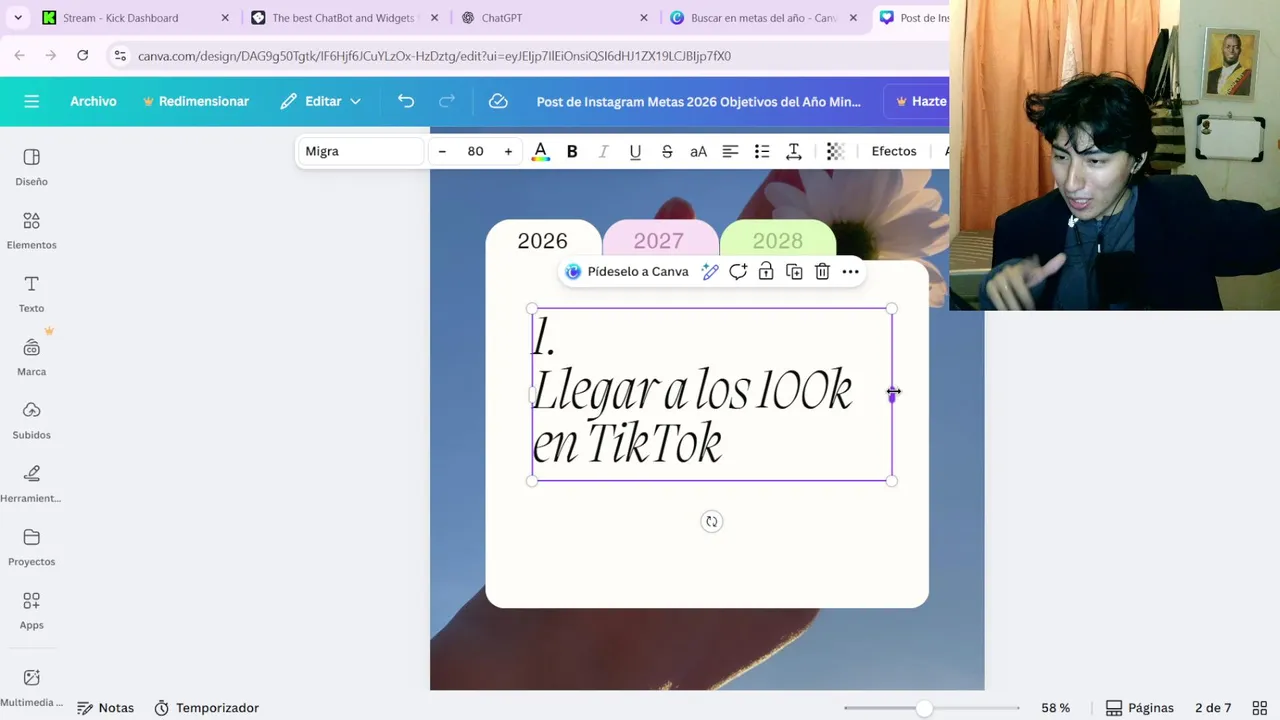Open the text color picker
The width and height of the screenshot is (1280, 720).
click(540, 151)
